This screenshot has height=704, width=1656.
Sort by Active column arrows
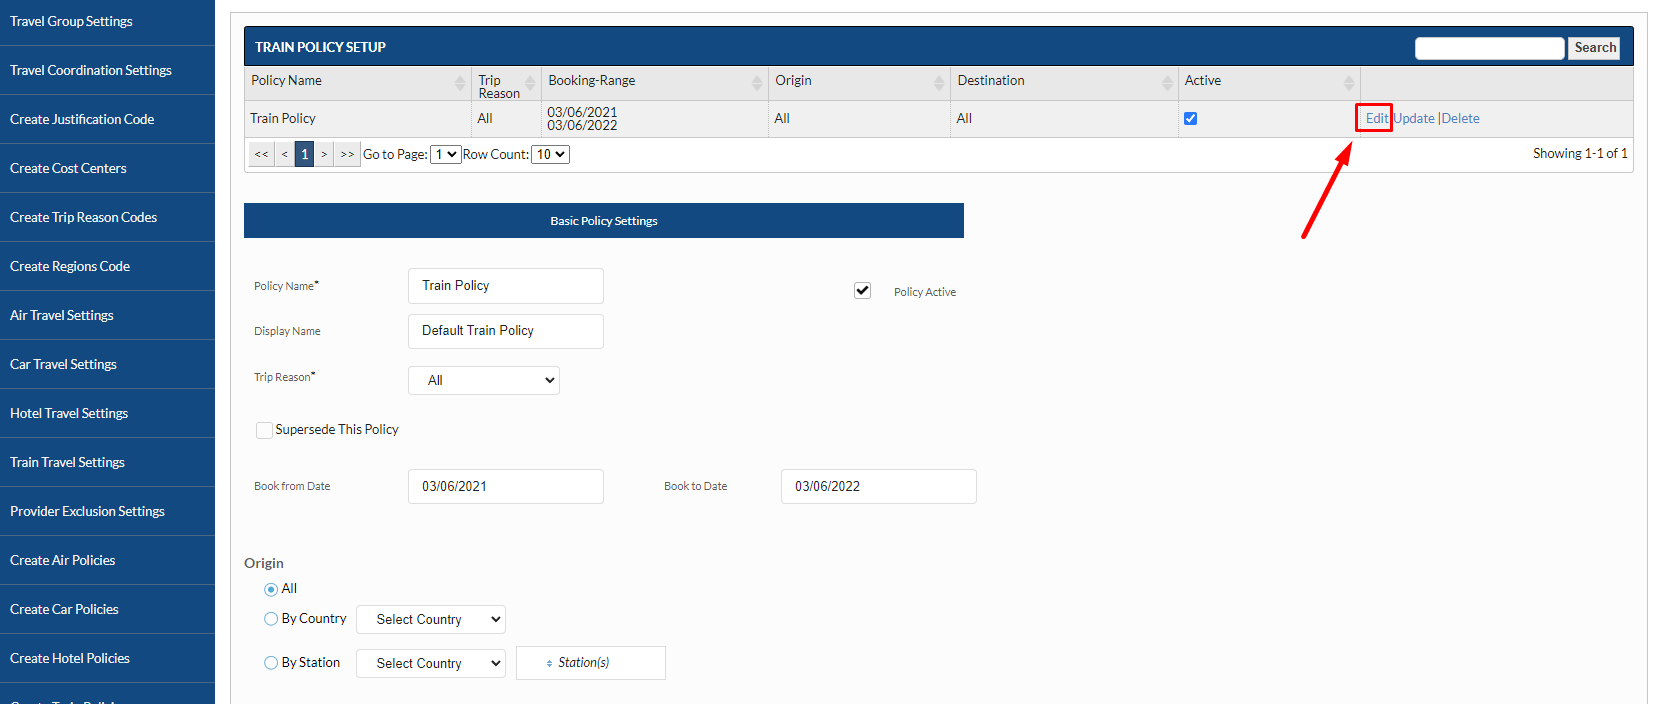1349,83
